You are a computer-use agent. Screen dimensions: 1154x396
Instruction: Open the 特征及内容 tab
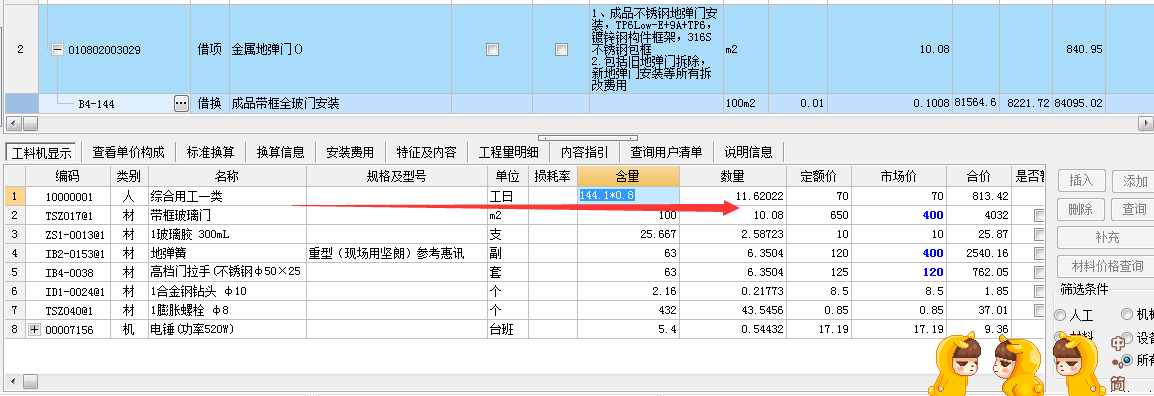[426, 153]
